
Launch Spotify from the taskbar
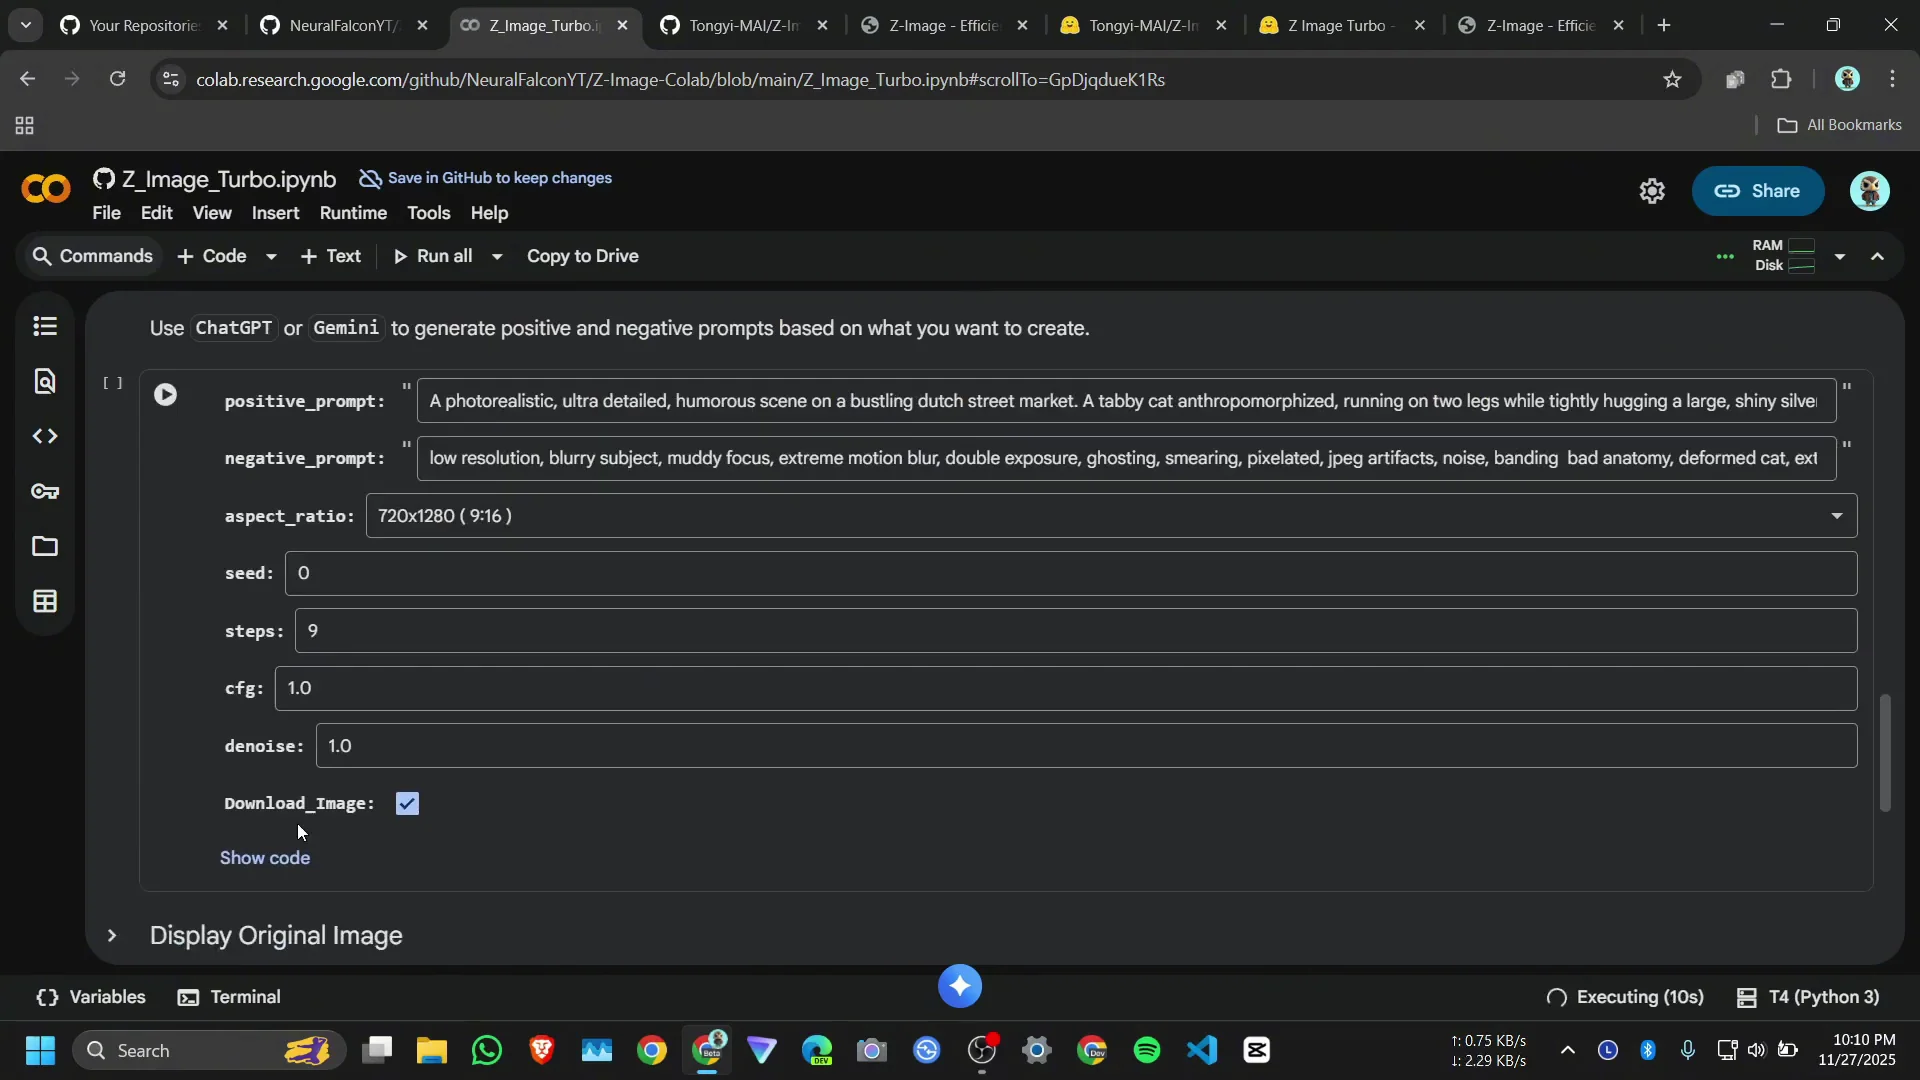coord(1147,1050)
